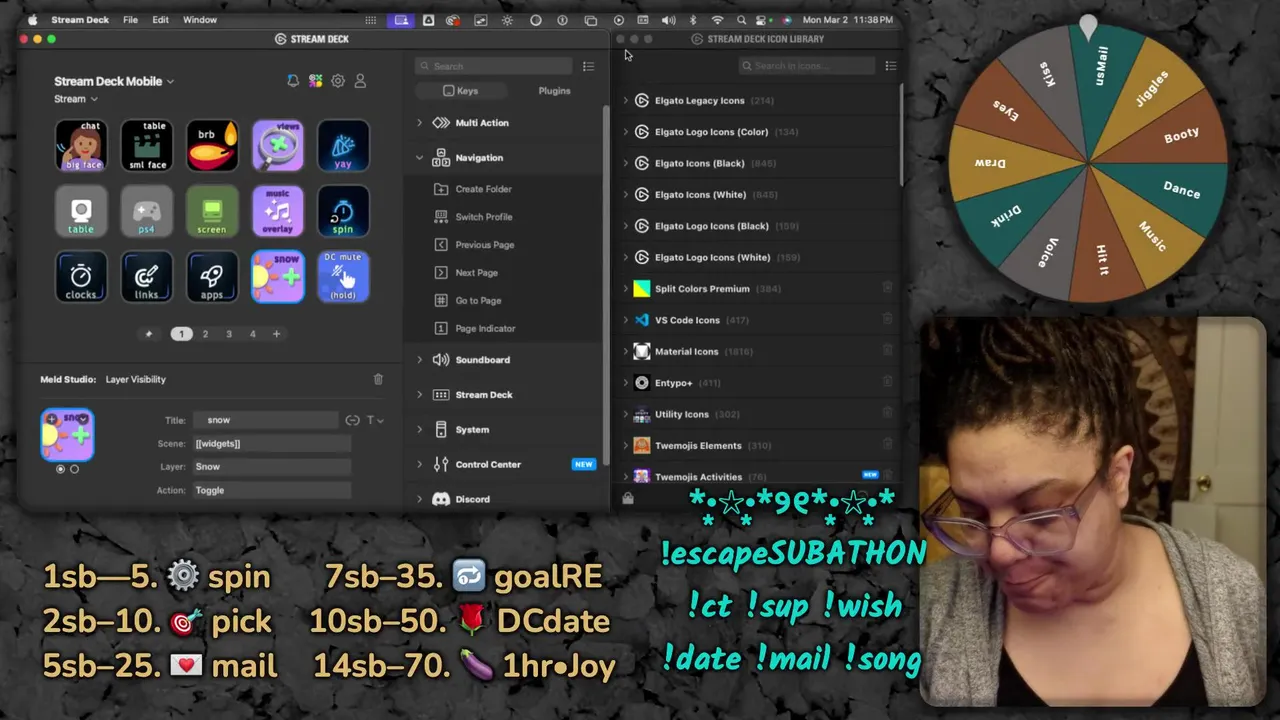Expand the System category
The width and height of the screenshot is (1280, 720).
coord(419,430)
